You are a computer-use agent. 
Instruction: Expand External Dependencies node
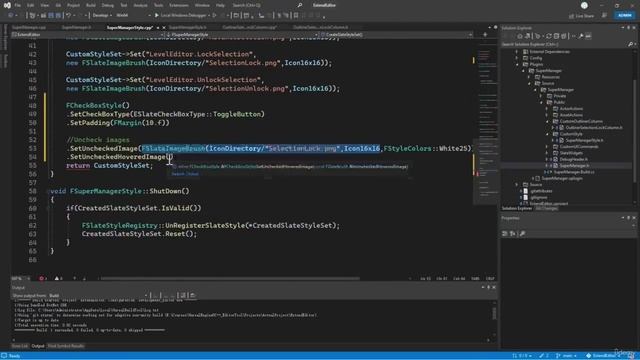(517, 52)
